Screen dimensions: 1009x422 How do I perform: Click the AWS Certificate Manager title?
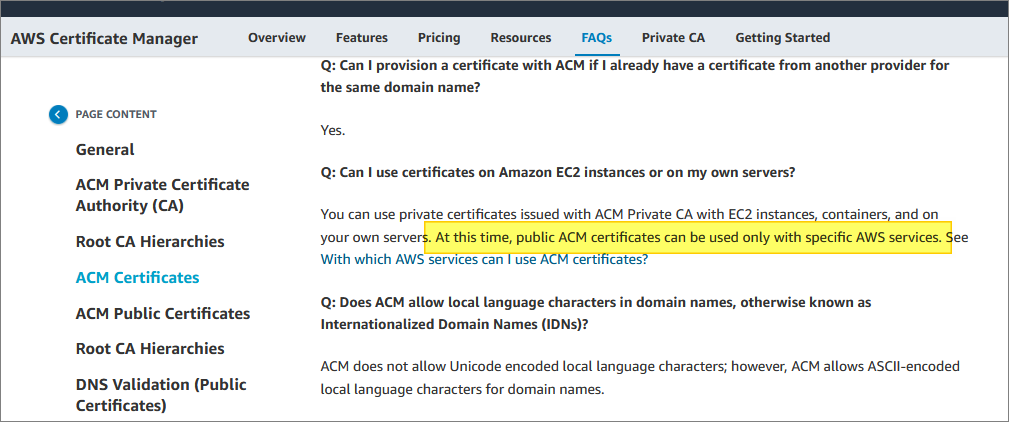point(104,39)
